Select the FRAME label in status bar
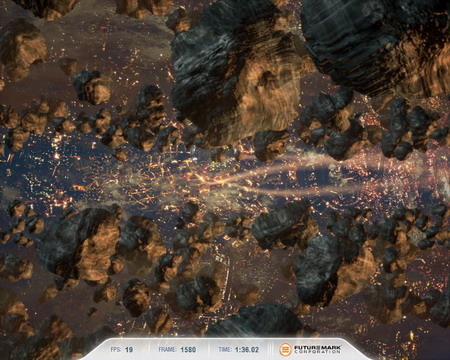This screenshot has width=450, height=360. 168,350
